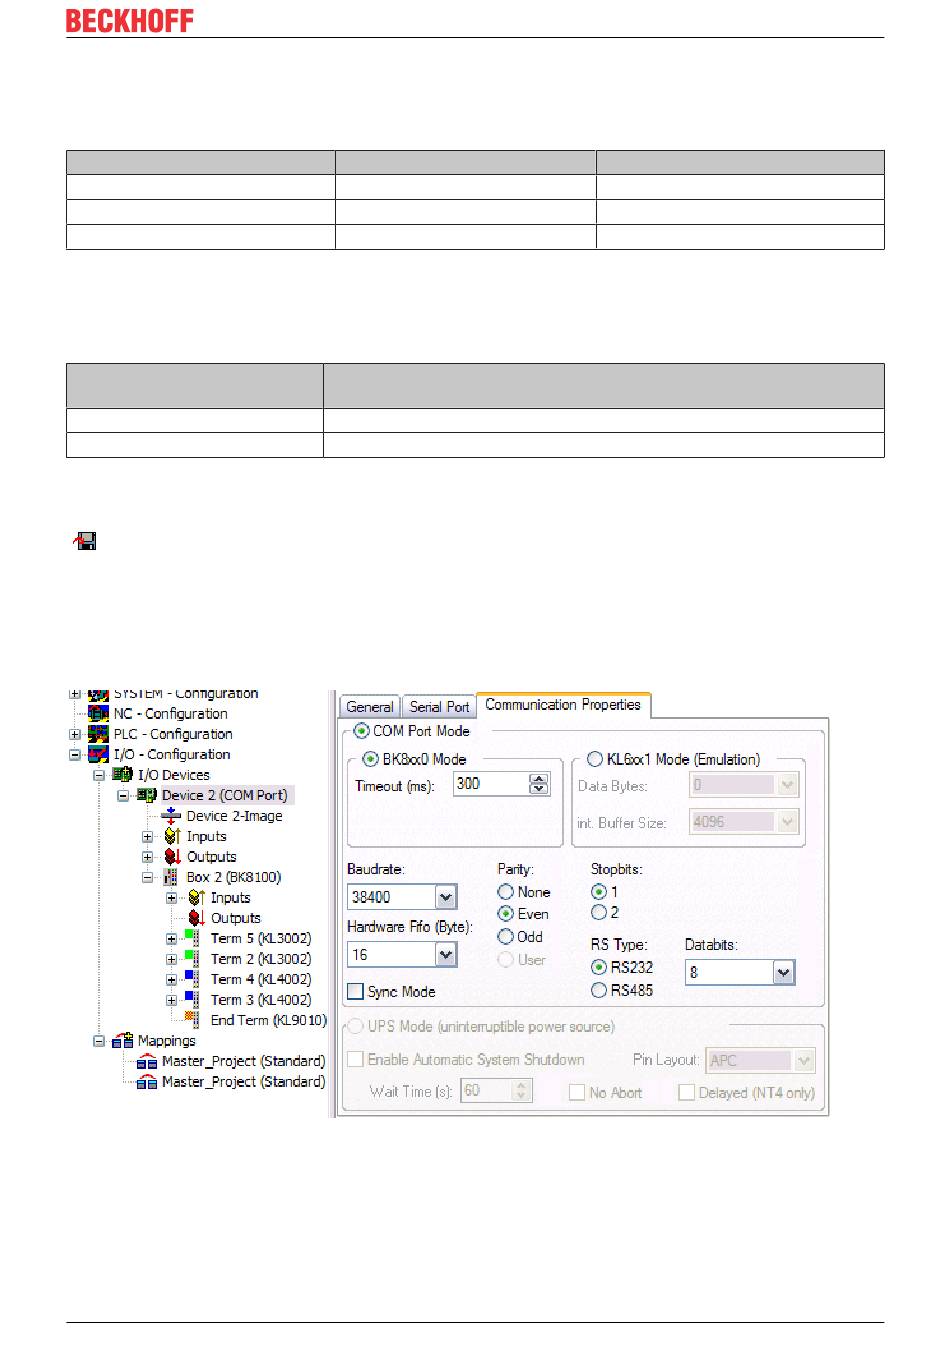Click the PLC - Configuration icon
The height and width of the screenshot is (1369, 950).
[x=98, y=734]
